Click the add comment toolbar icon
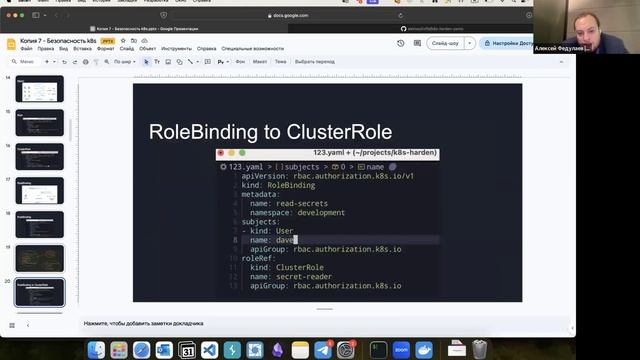Screen dimensions: 640x360 208,62
